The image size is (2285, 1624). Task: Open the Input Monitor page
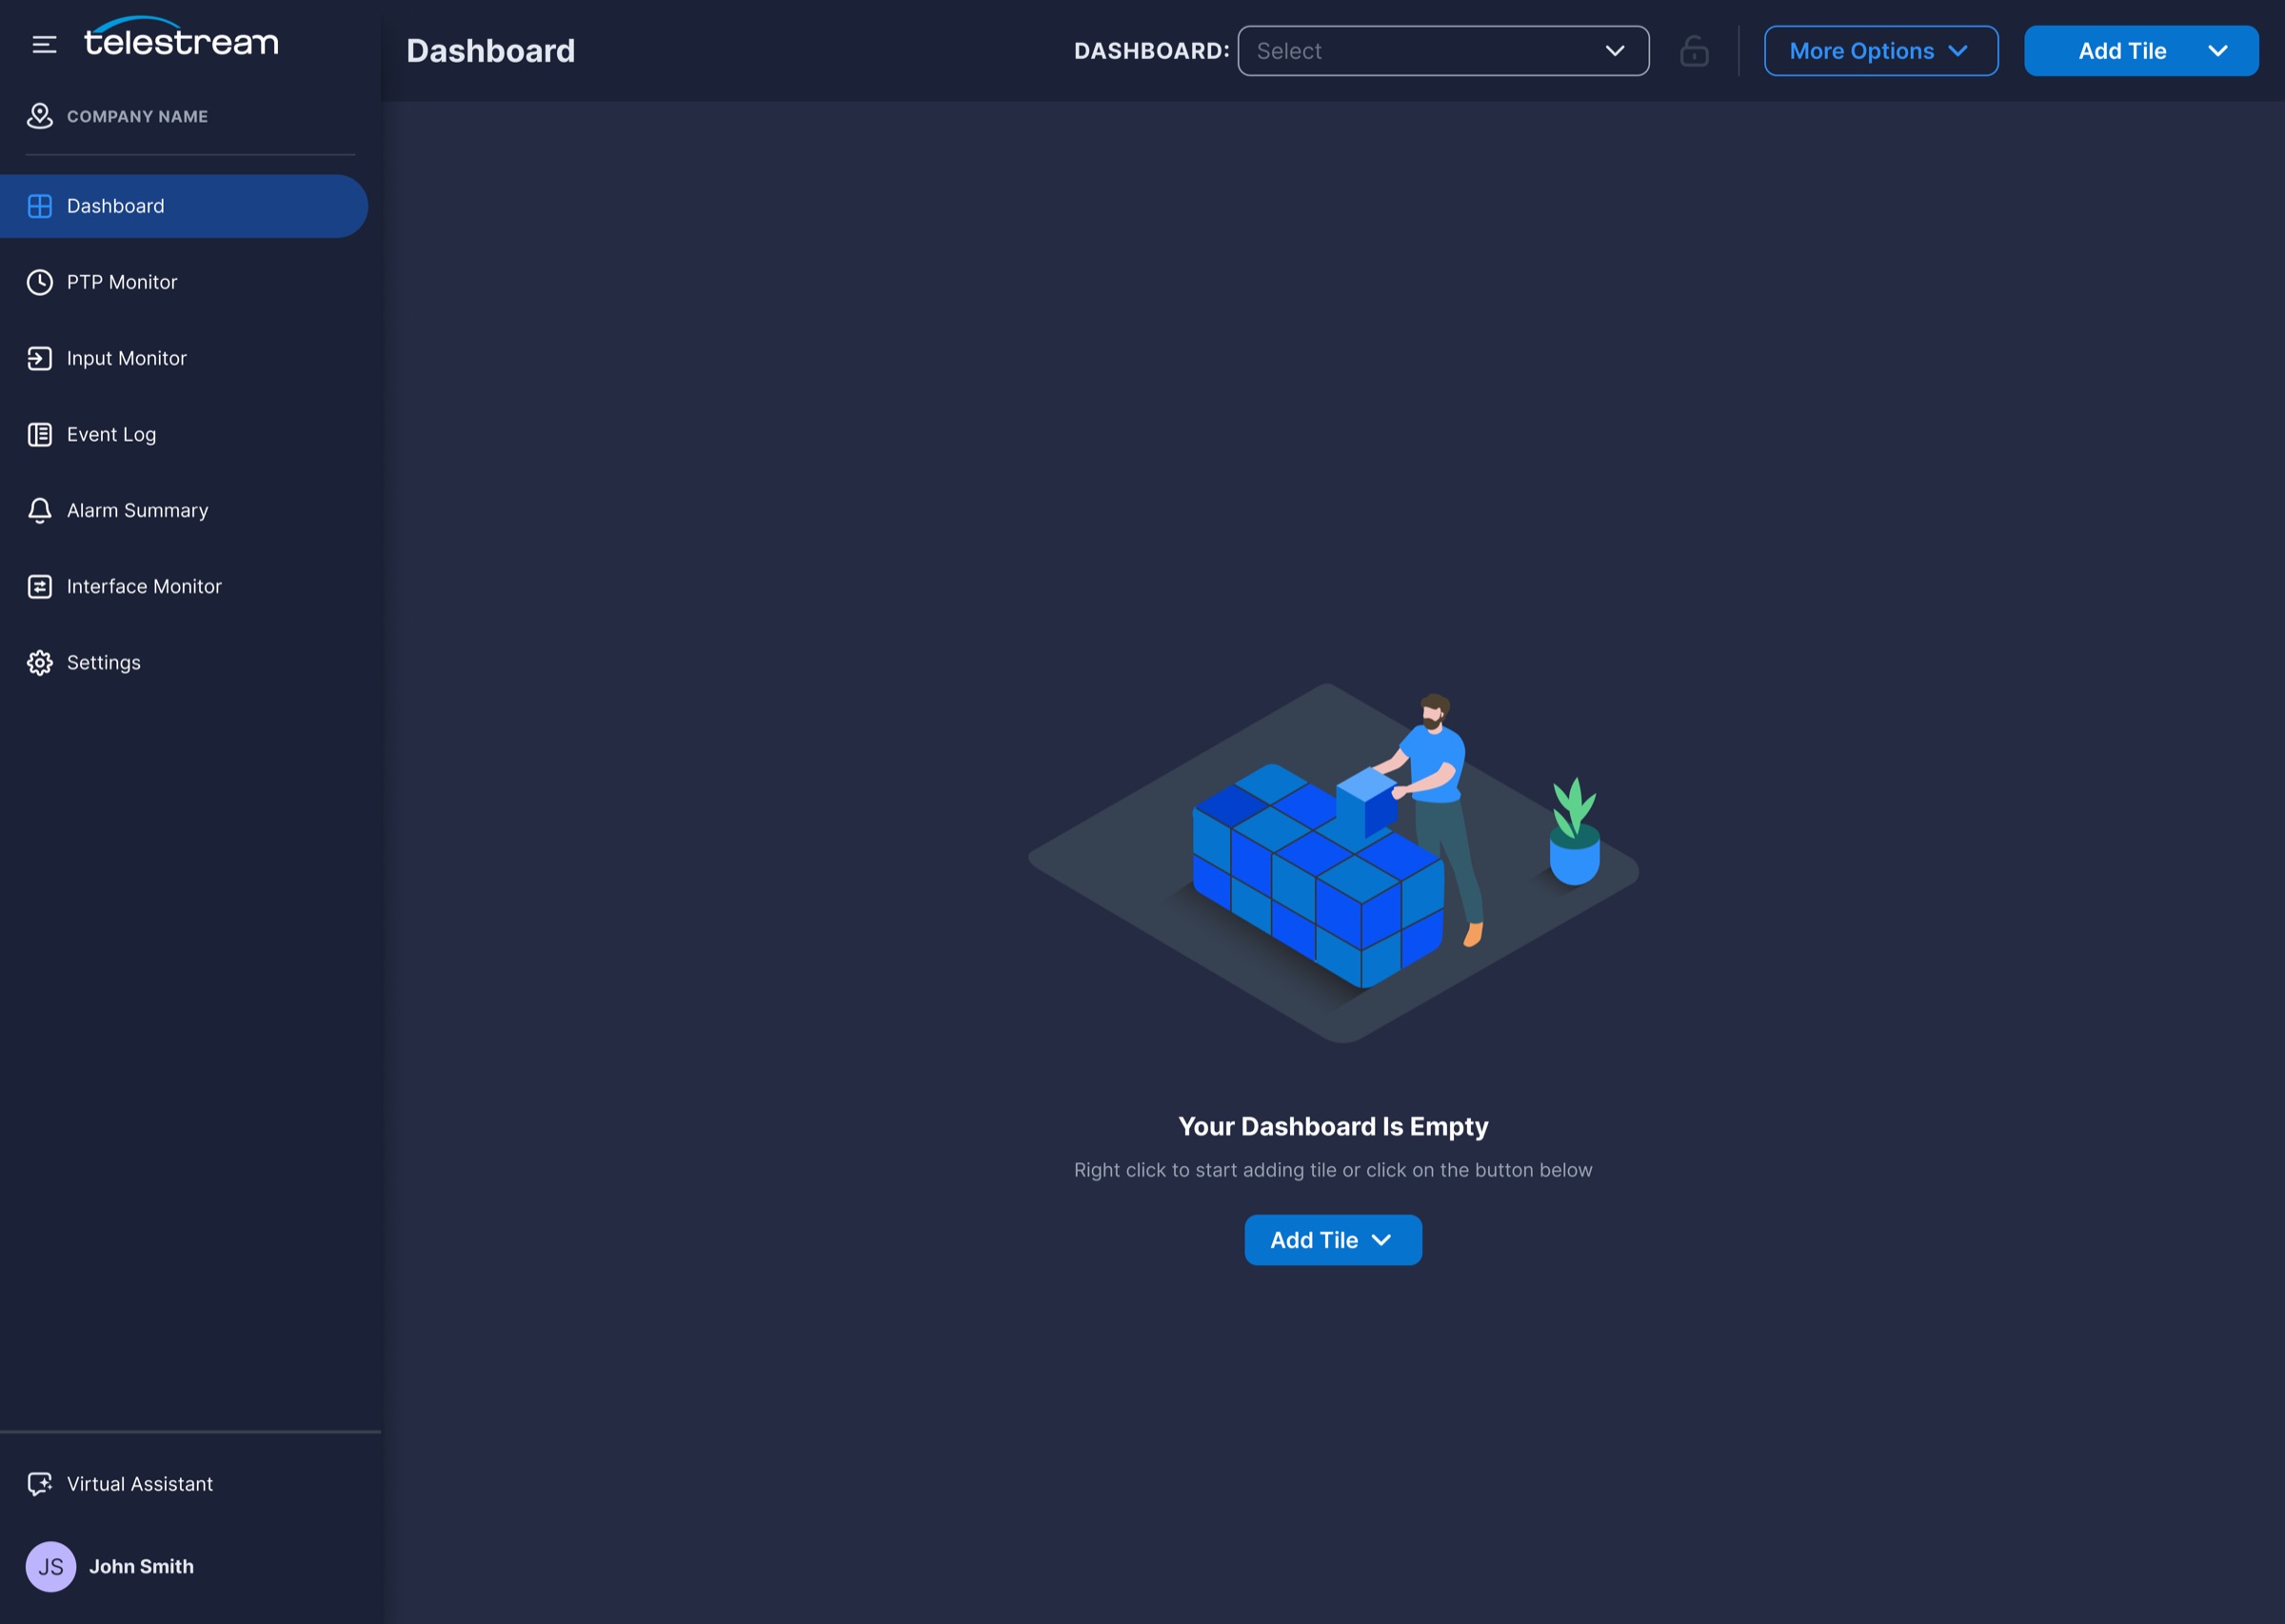[x=127, y=358]
